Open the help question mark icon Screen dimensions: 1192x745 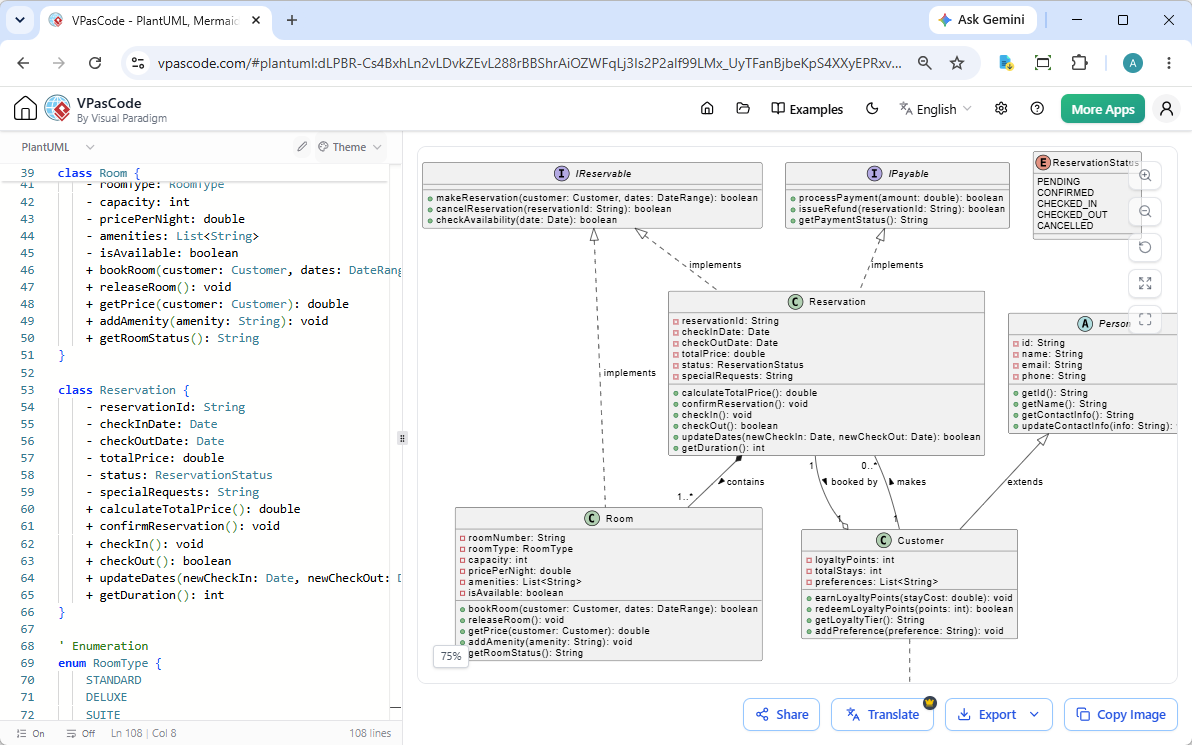tap(1037, 109)
